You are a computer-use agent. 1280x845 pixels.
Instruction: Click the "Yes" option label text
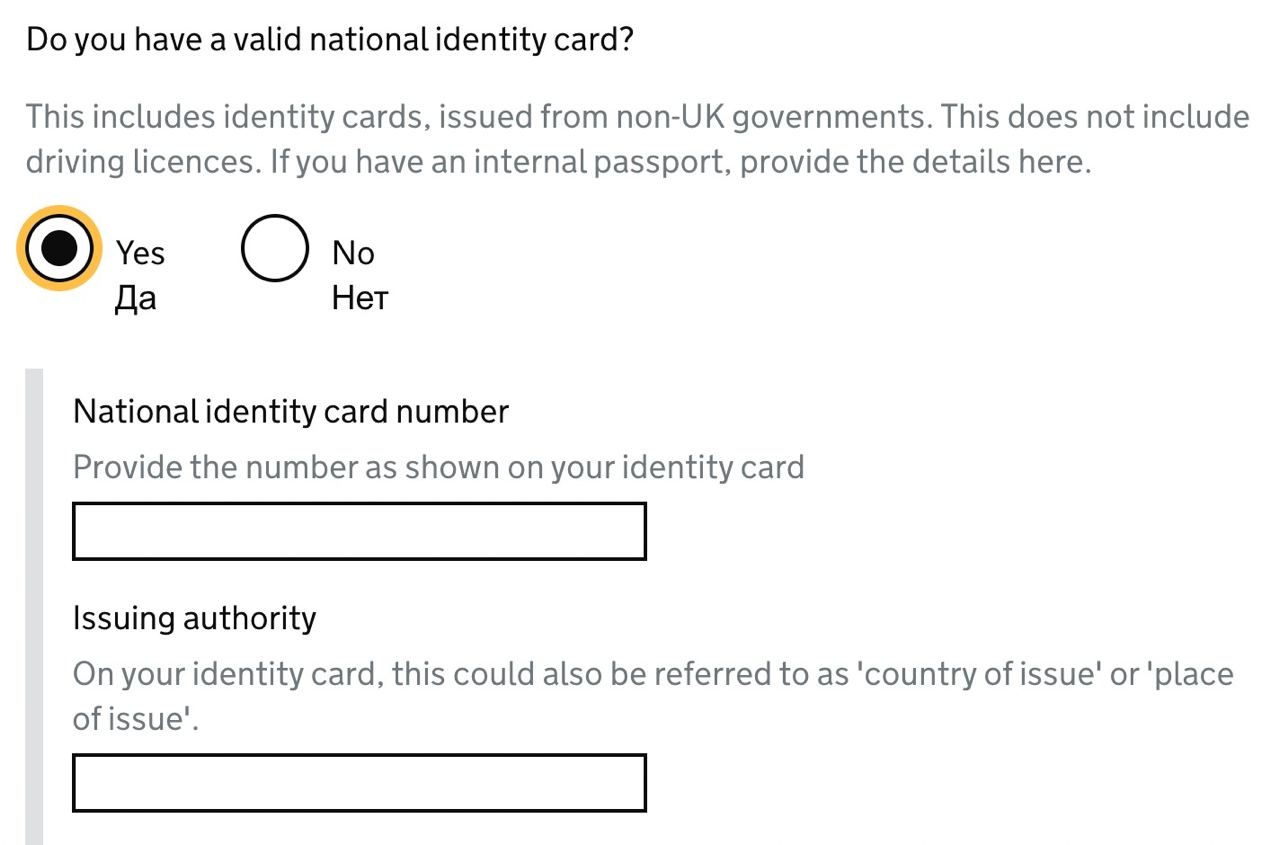pyautogui.click(x=140, y=253)
